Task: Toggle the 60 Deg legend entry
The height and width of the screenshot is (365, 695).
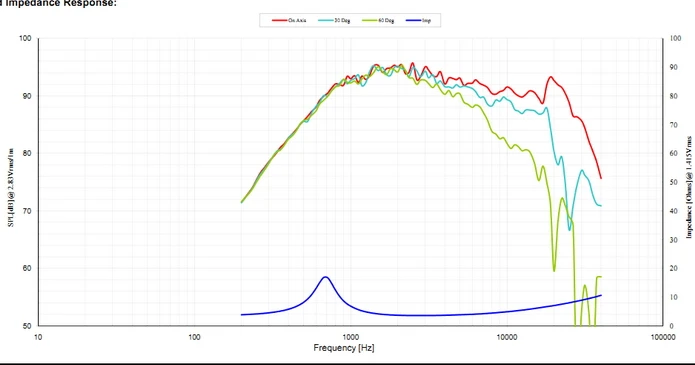Action: 378,20
